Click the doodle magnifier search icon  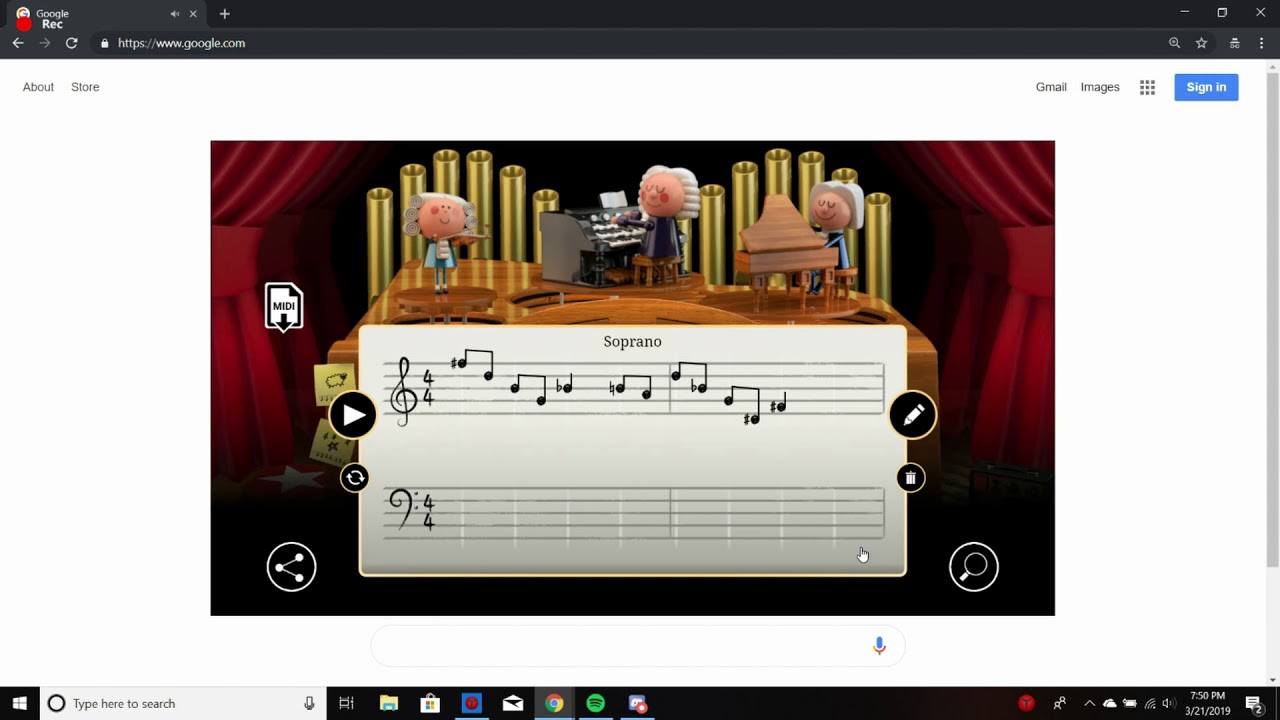click(974, 567)
